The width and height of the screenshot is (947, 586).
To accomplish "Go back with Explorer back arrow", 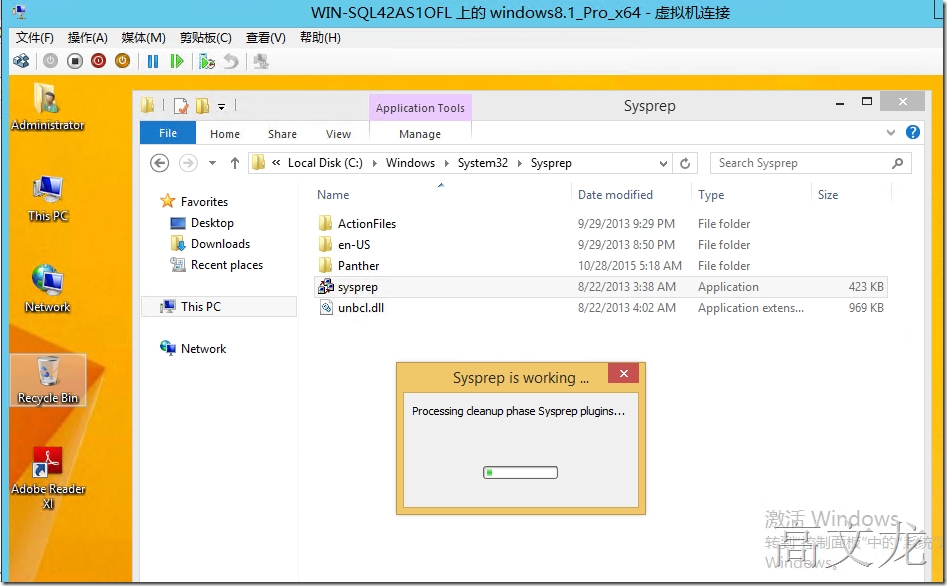I will coord(159,163).
